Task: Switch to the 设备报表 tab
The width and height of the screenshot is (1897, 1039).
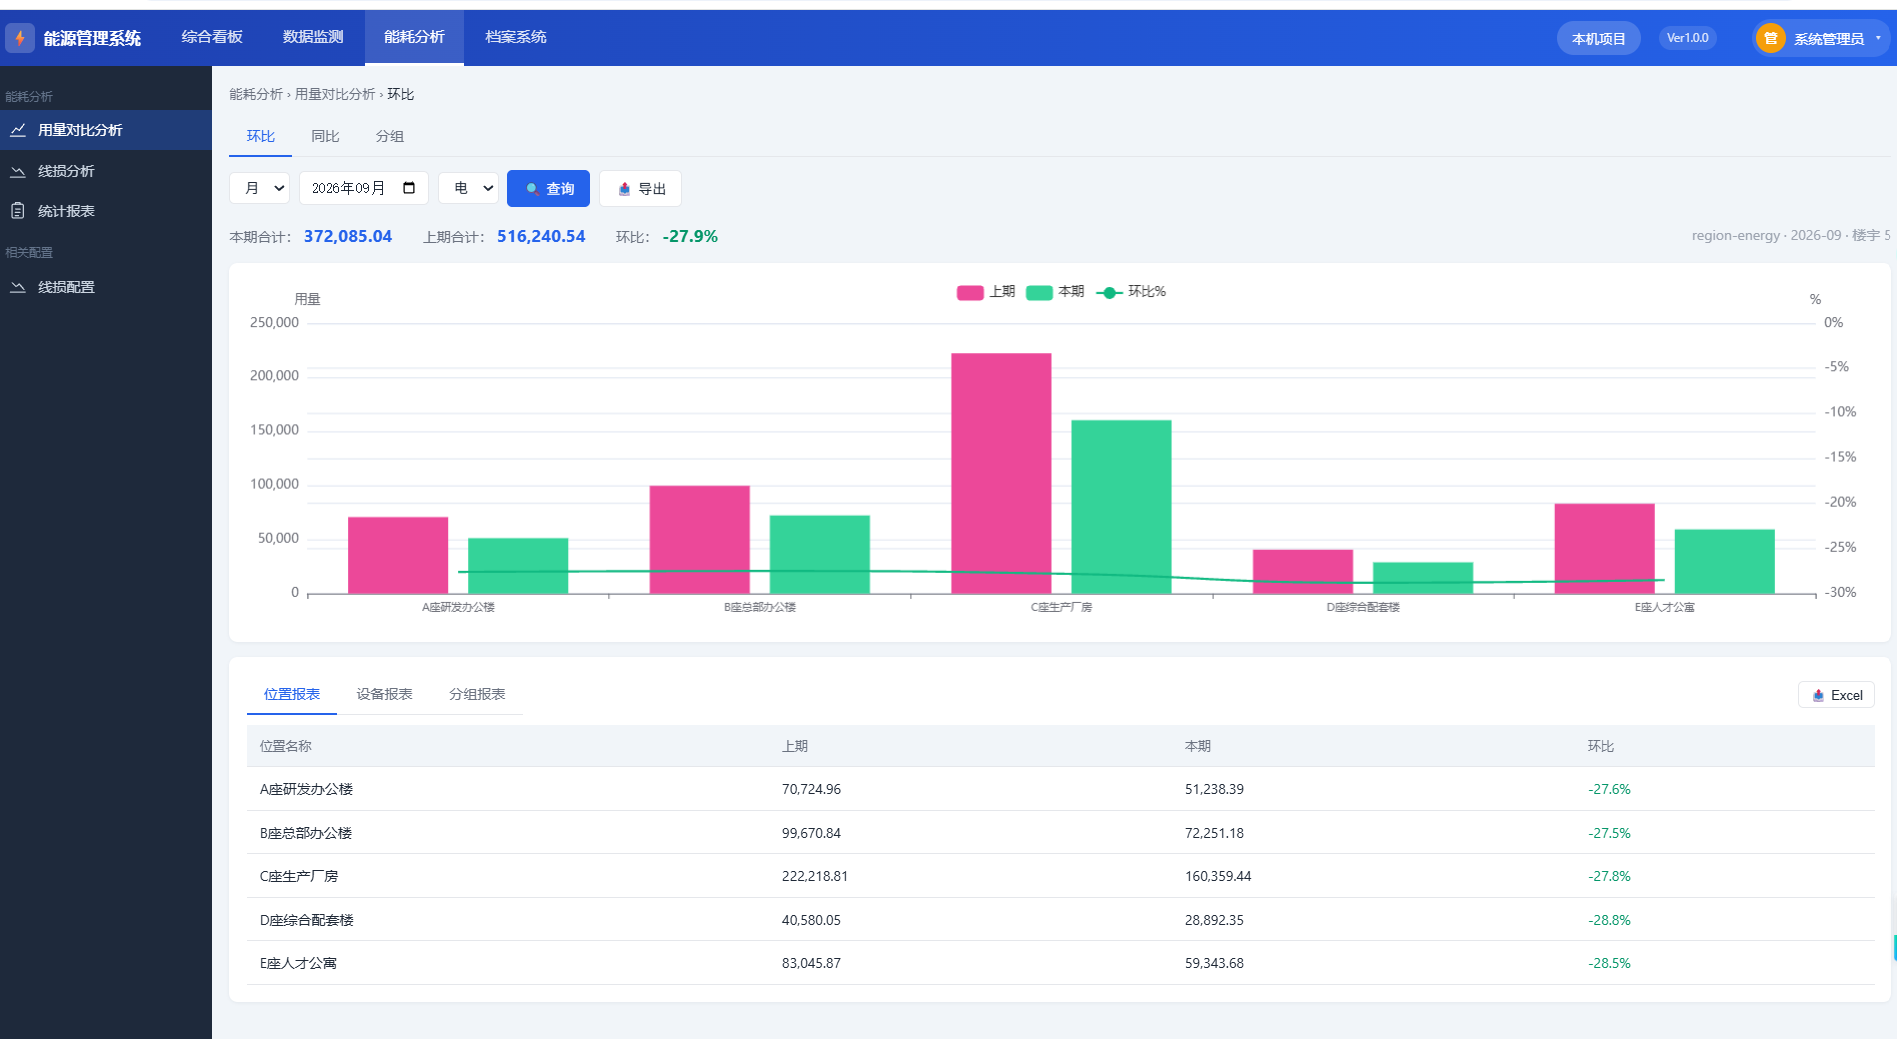Action: (384, 694)
